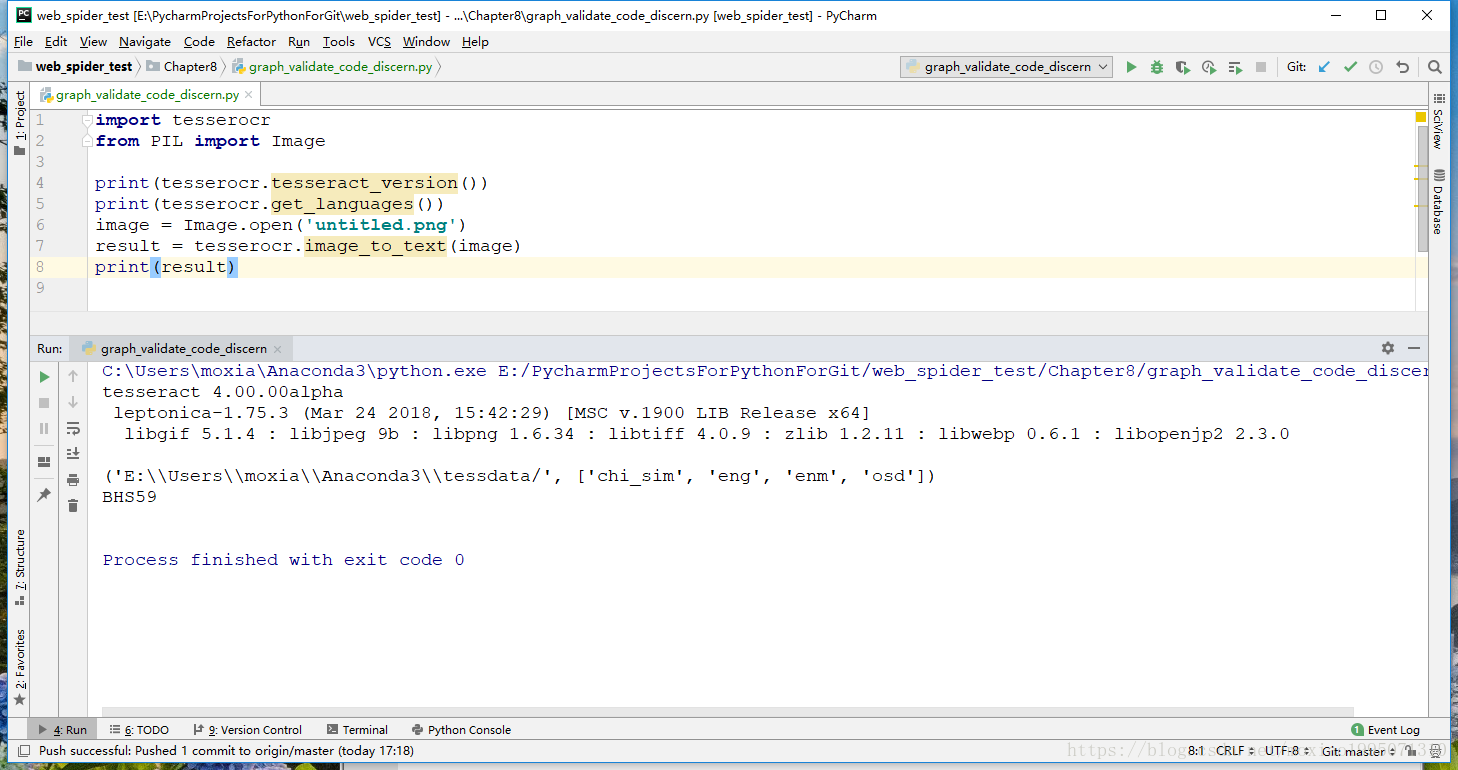Print the console output
This screenshot has height=770, width=1458.
coord(73,480)
